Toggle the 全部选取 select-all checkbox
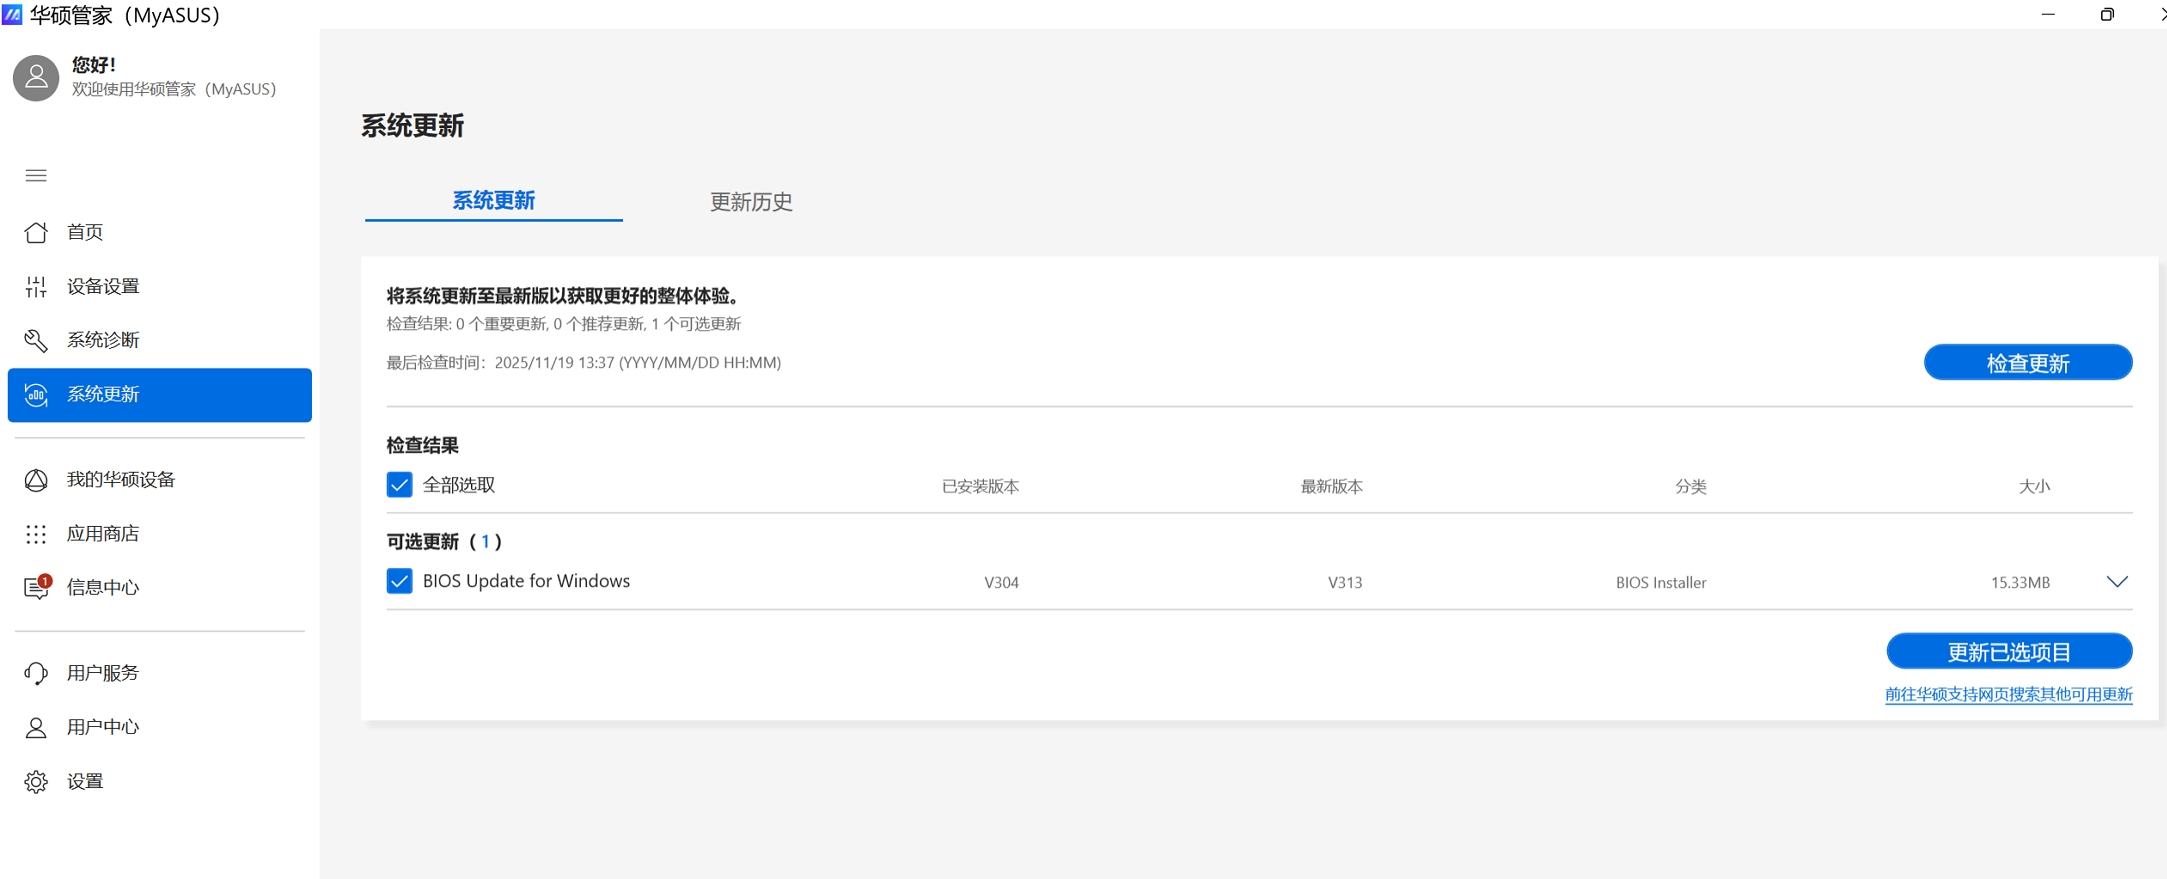Screen dimensions: 2167x879 pyautogui.click(x=399, y=485)
